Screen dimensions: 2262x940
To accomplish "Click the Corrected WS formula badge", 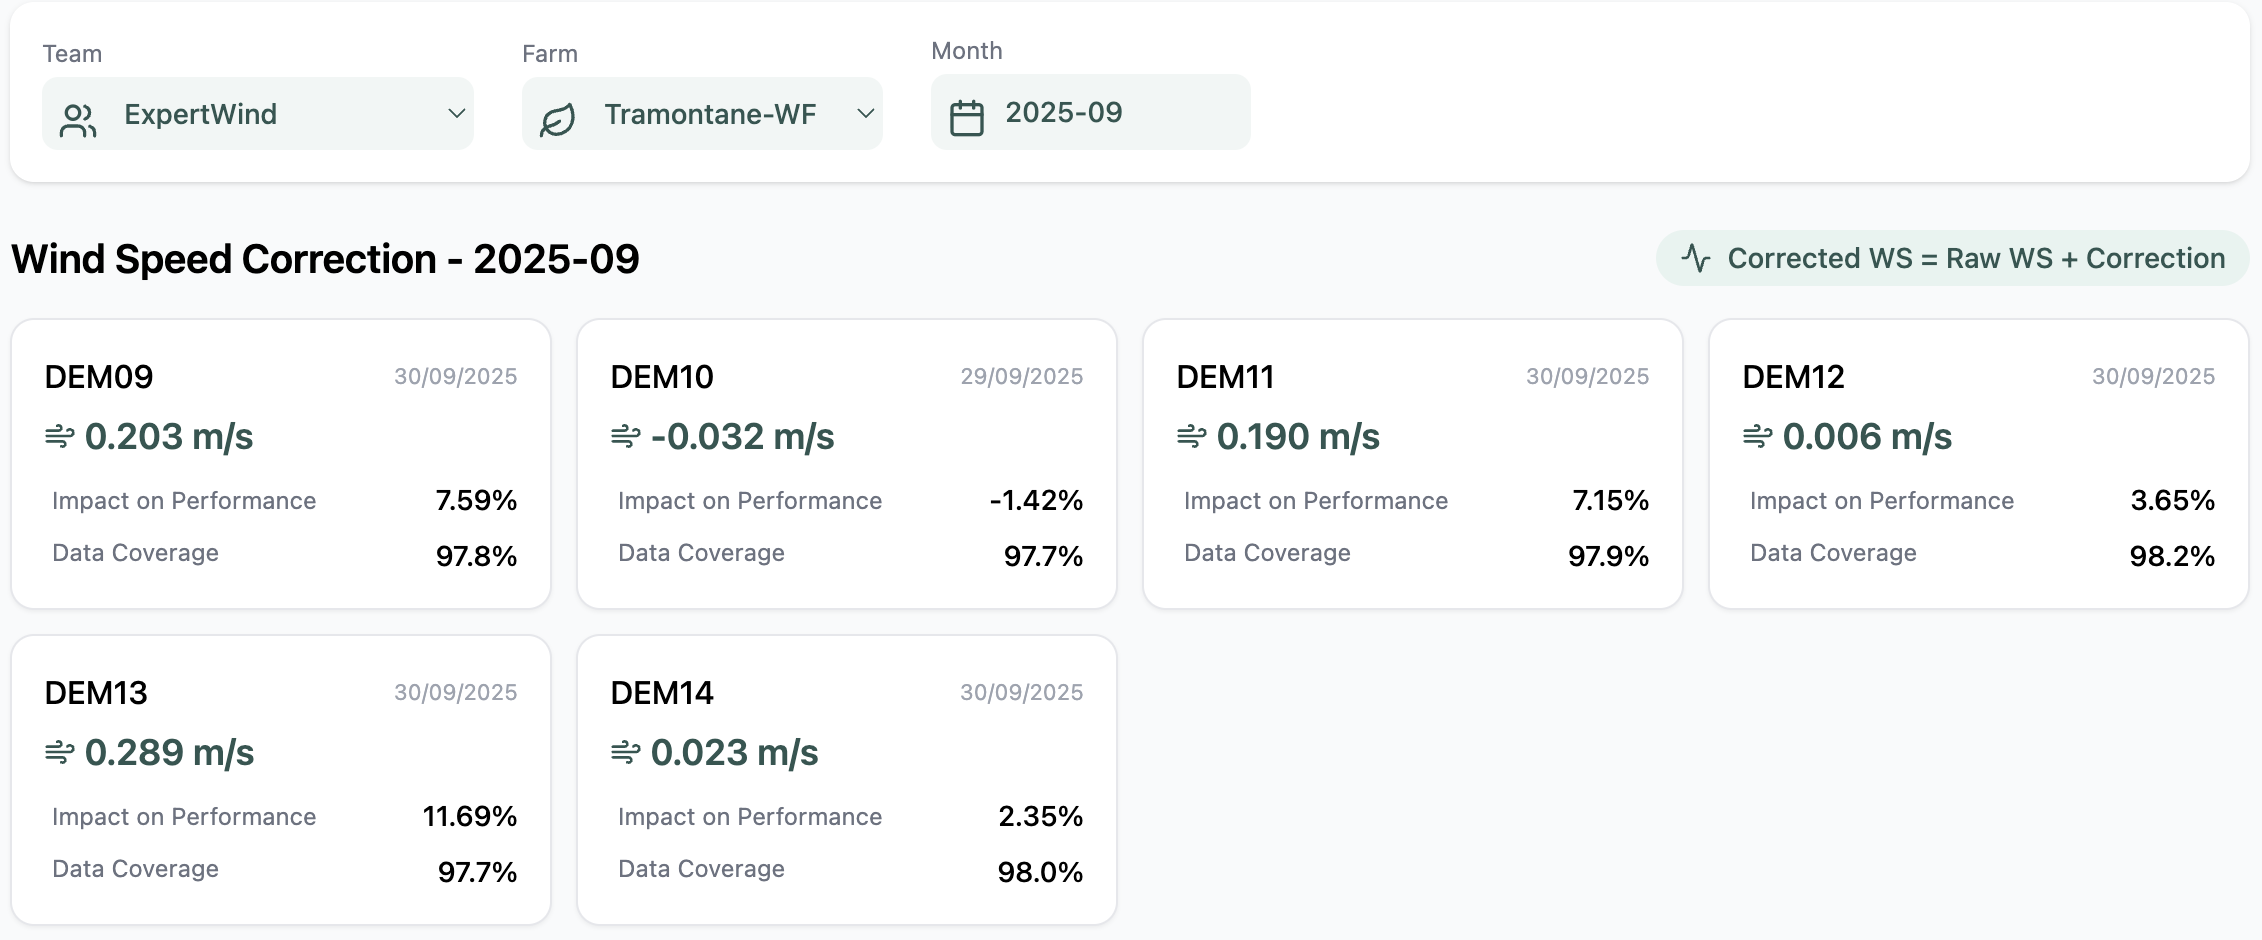I will click(1952, 258).
